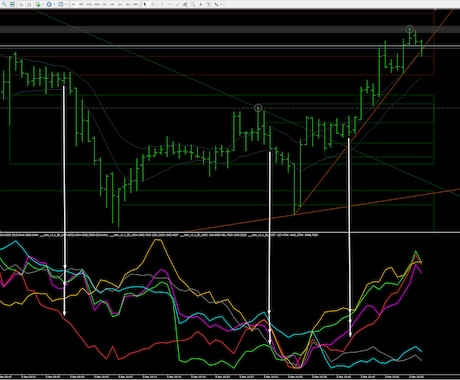Select the Trendline drawing tool
The width and height of the screenshot is (460, 380).
click(x=177, y=4)
